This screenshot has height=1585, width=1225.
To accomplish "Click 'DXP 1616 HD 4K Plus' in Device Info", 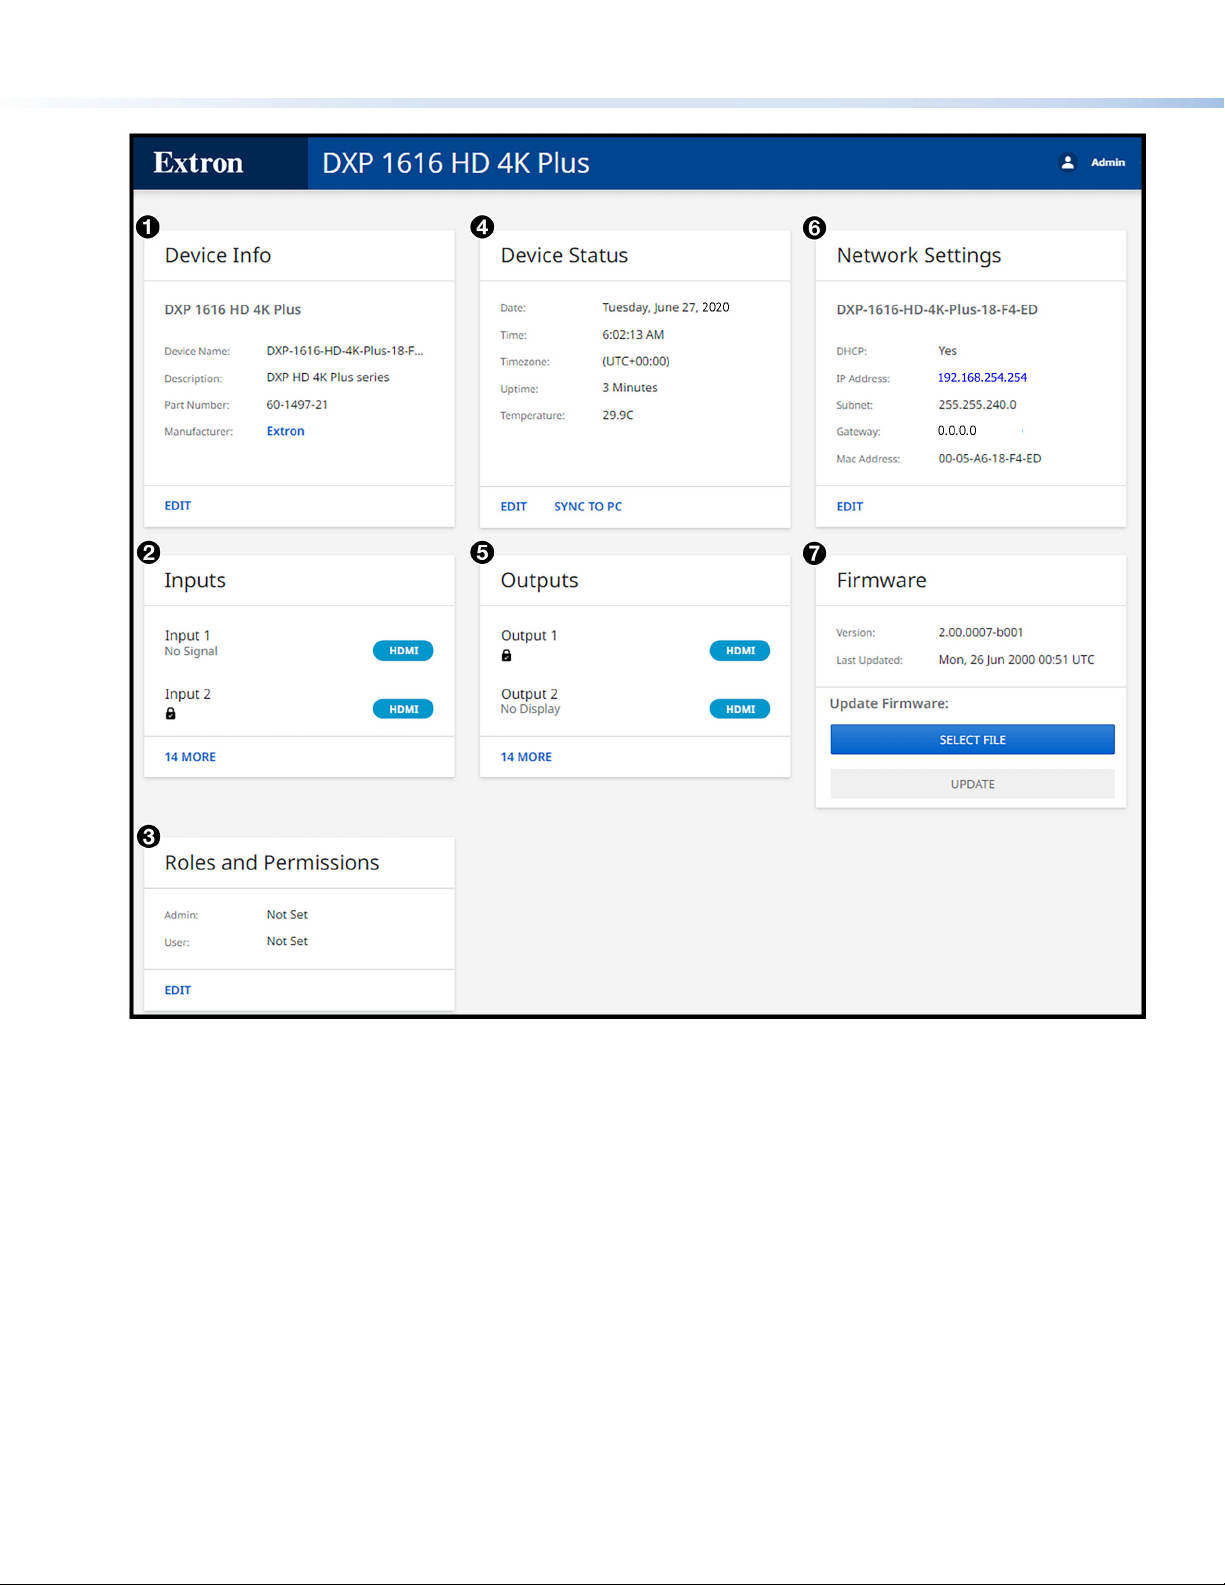I will (x=233, y=310).
